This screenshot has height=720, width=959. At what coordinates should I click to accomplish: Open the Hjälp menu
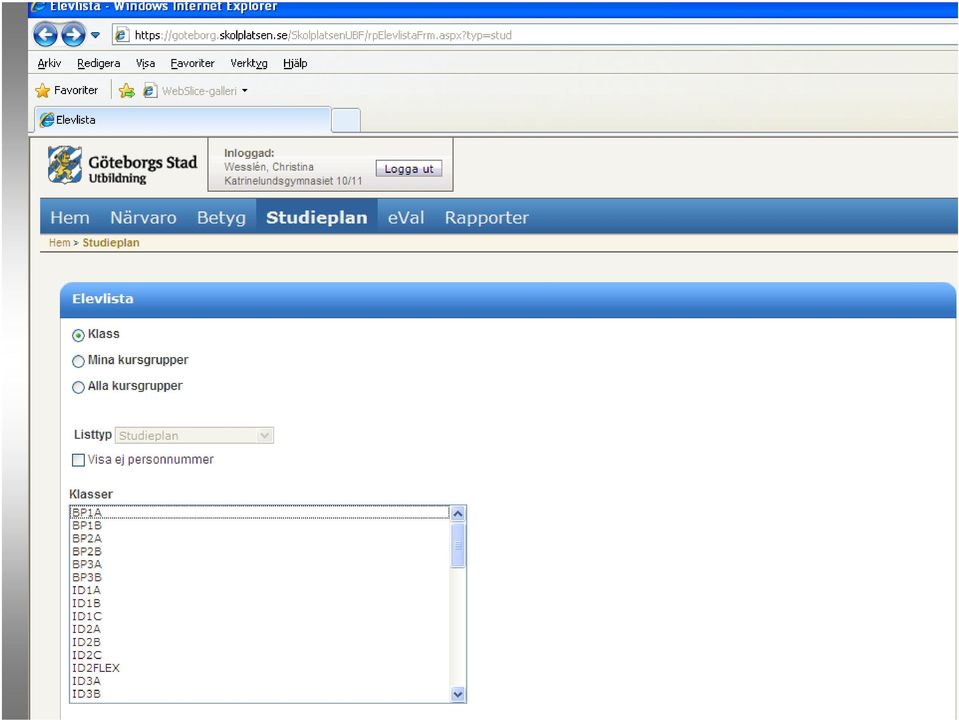tap(295, 63)
